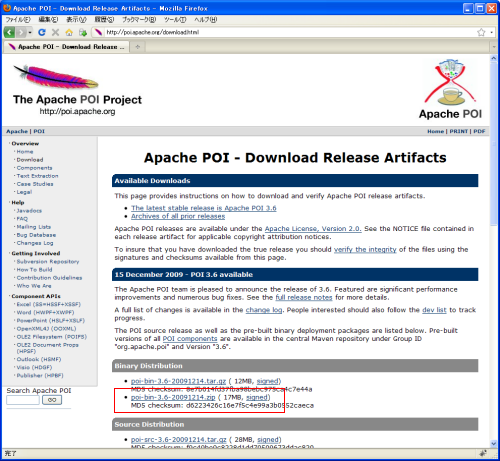Open Publisher (HPBF) API link
Image resolution: width=500 pixels, height=461 pixels.
click(x=40, y=375)
